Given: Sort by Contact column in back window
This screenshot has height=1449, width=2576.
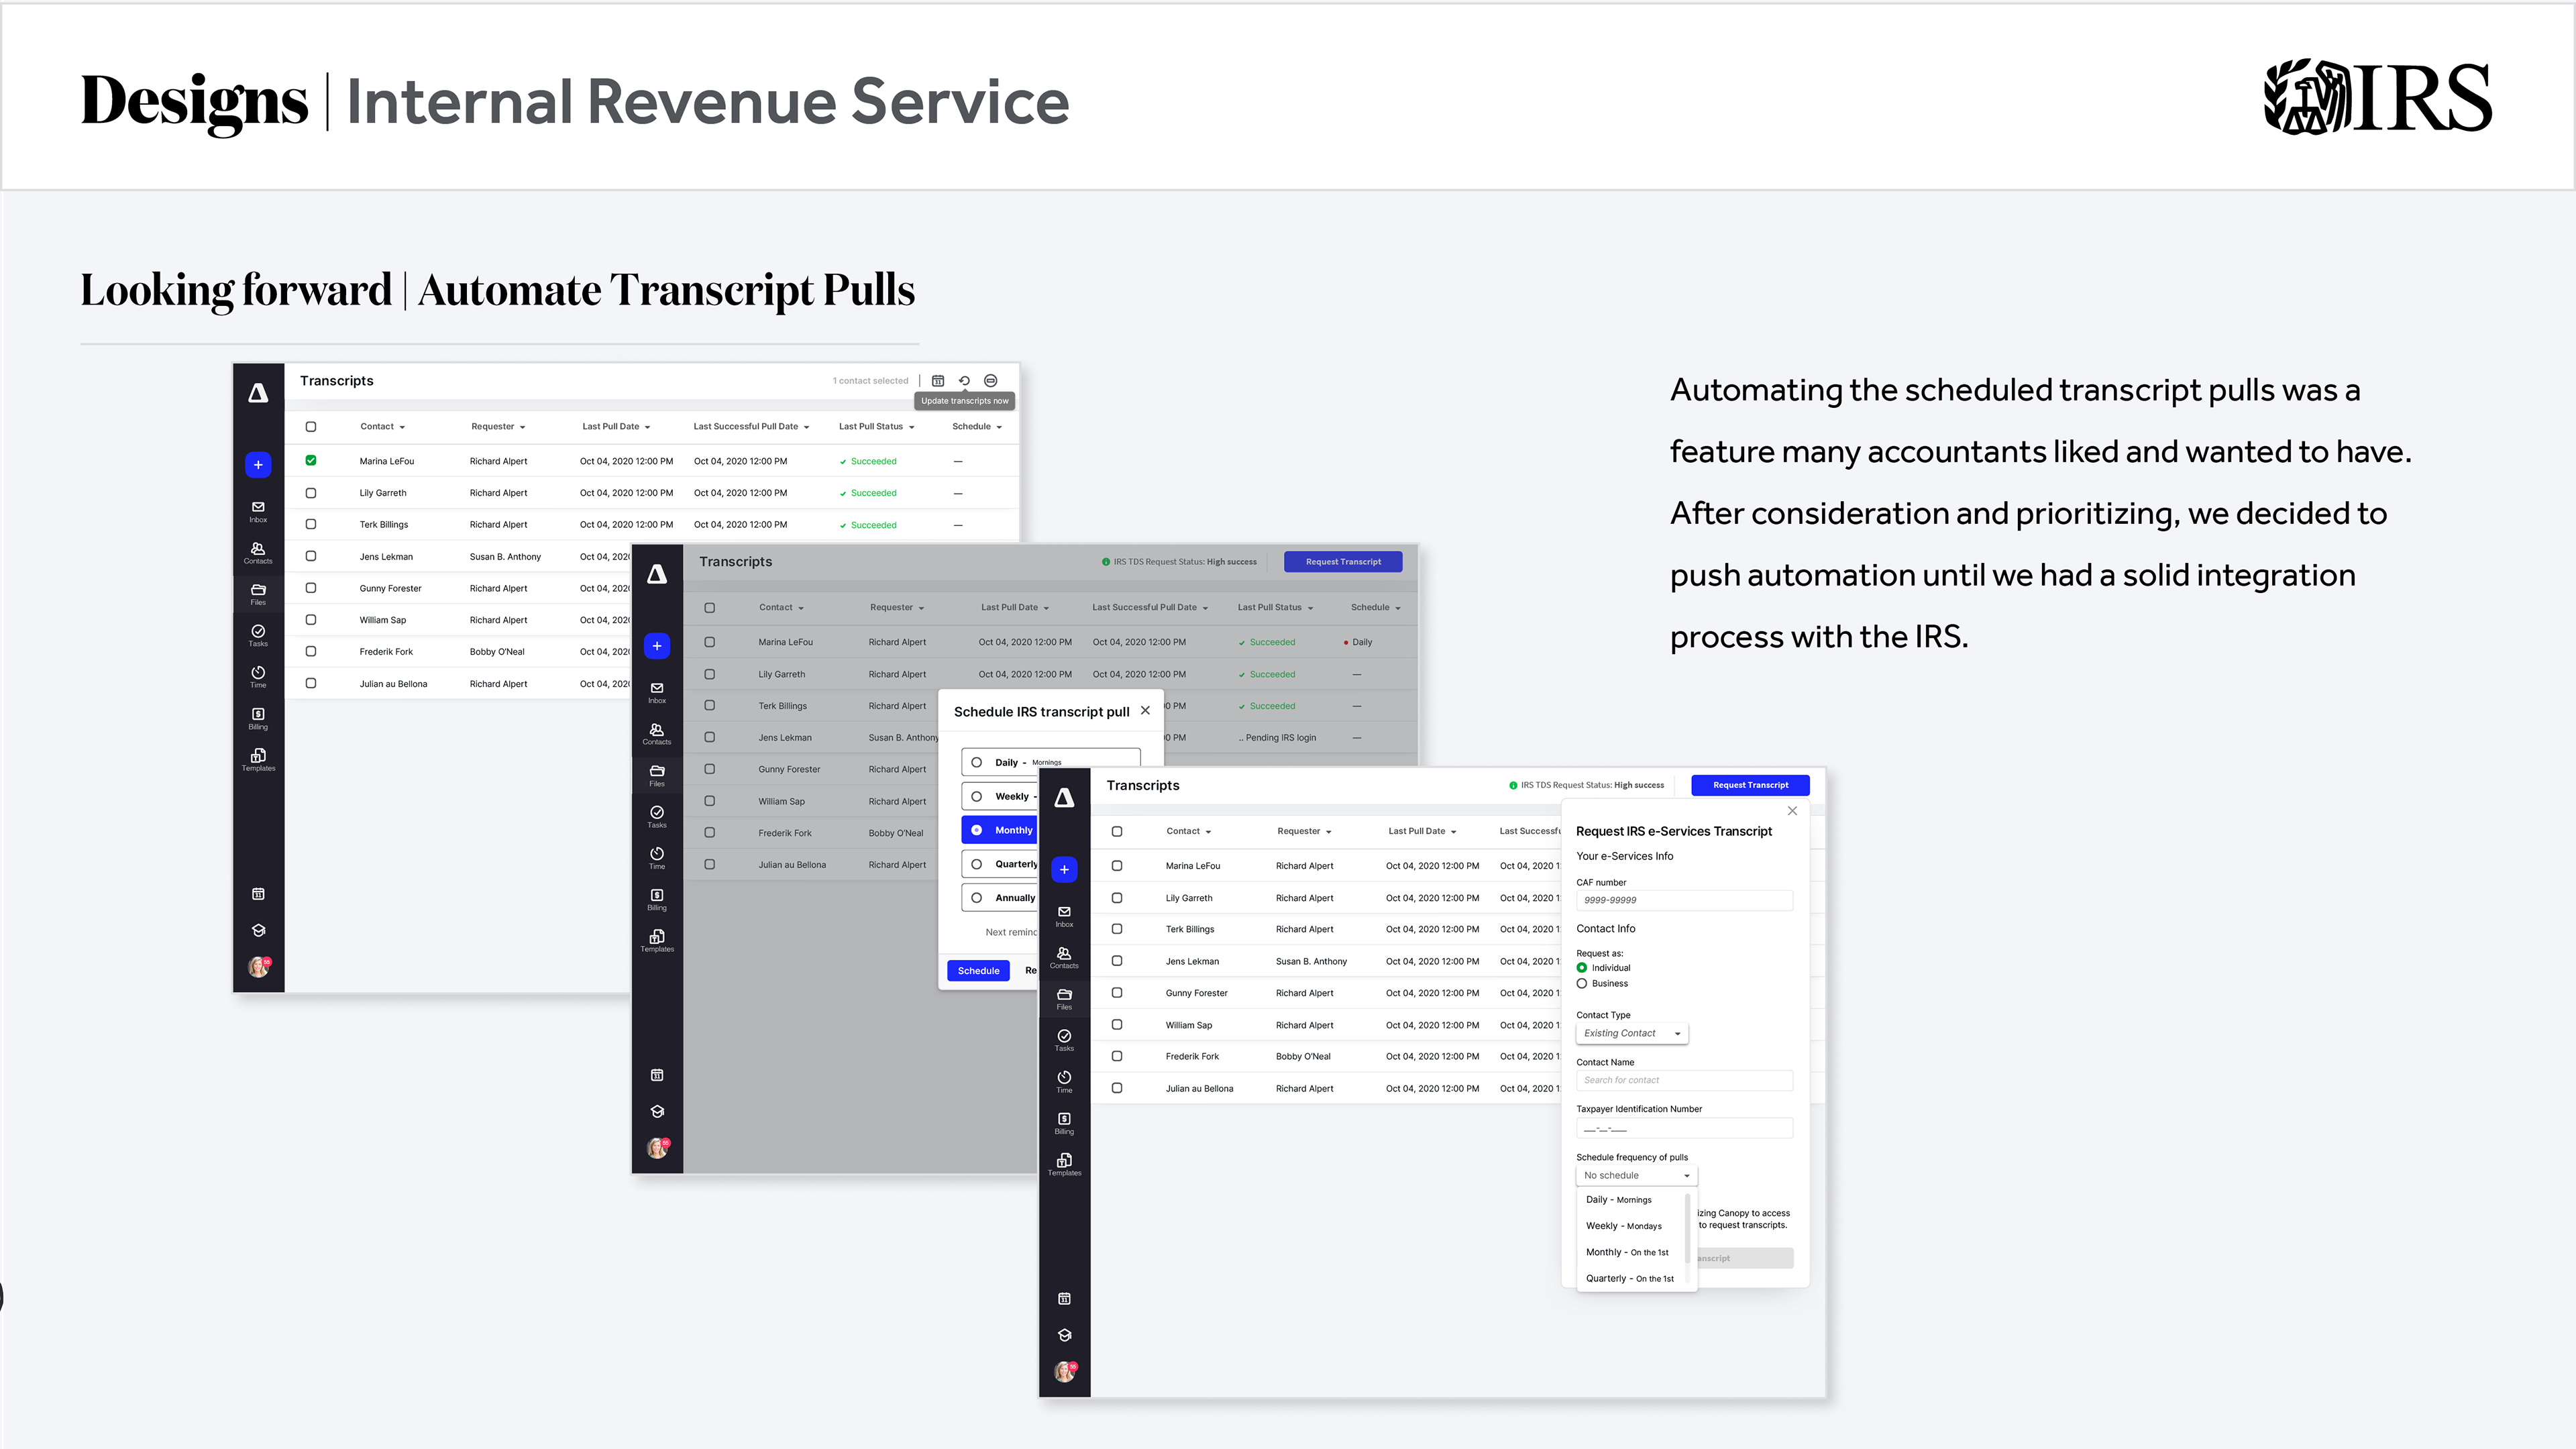Looking at the screenshot, I should tap(382, 427).
